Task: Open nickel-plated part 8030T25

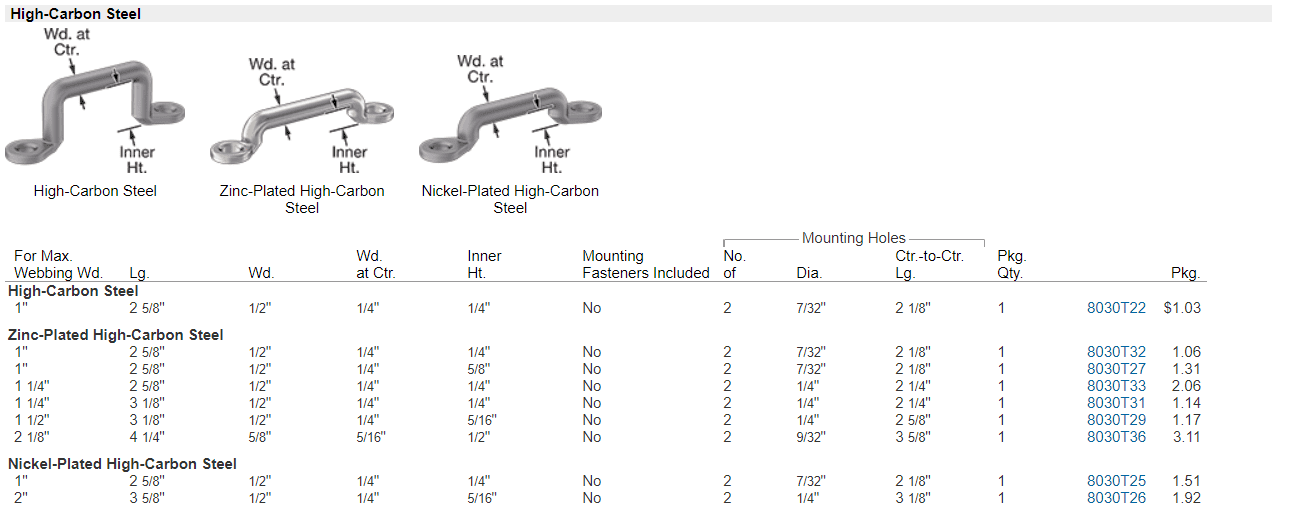Action: [1116, 481]
